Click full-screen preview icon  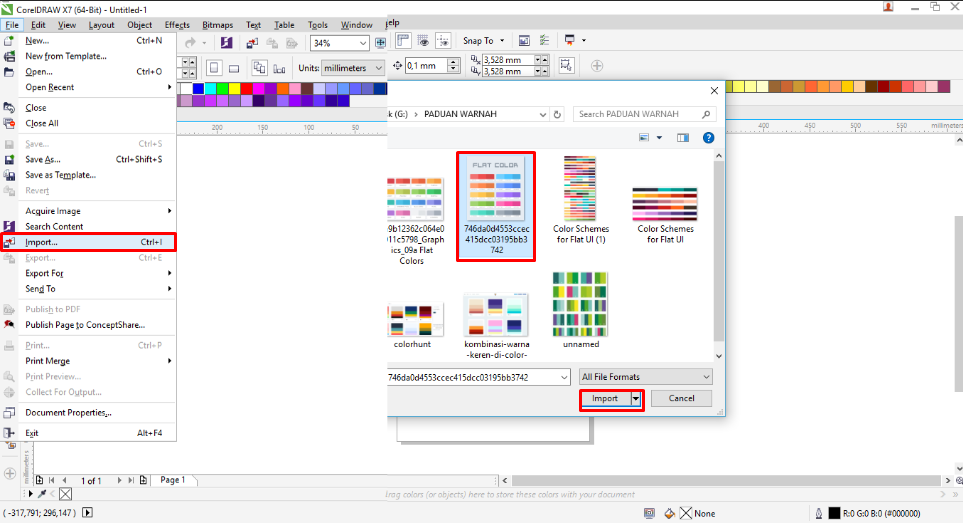tap(380, 43)
